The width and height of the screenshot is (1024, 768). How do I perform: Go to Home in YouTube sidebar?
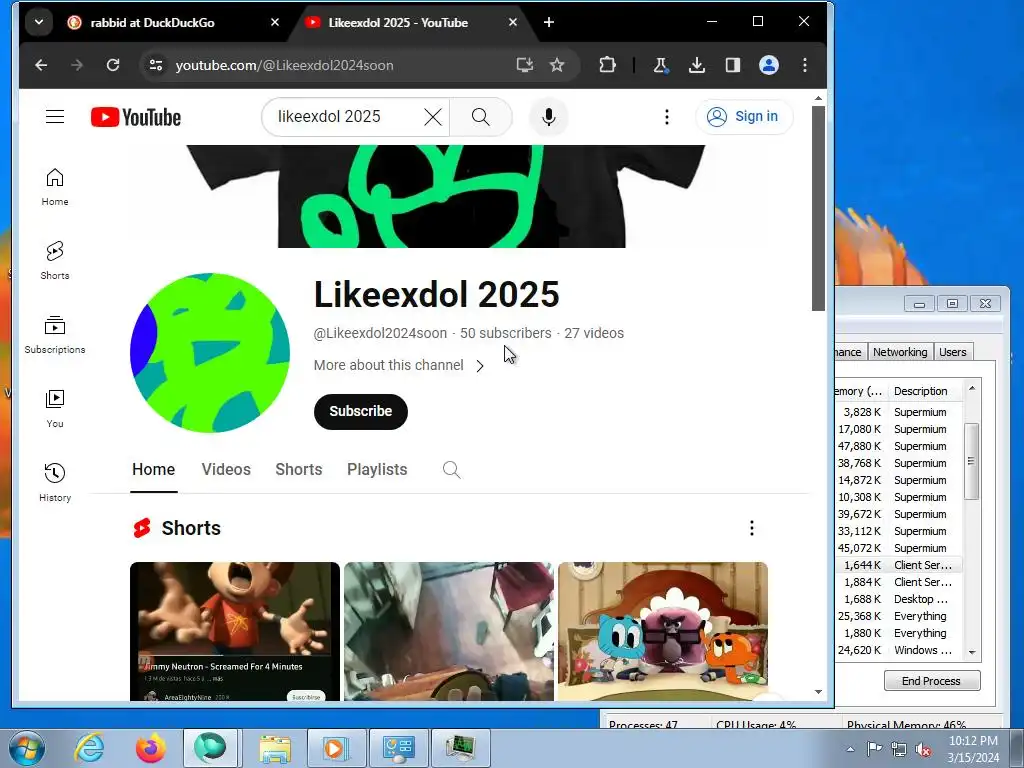(55, 187)
